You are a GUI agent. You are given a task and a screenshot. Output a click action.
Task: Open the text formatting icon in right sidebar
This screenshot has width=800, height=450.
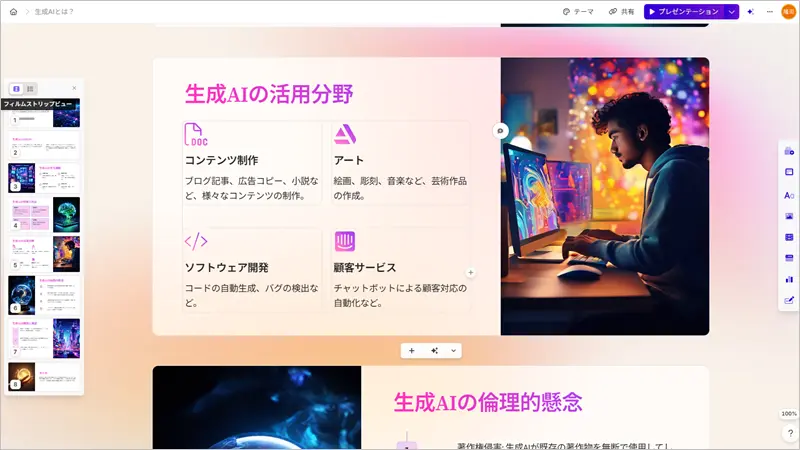pyautogui.click(x=789, y=195)
